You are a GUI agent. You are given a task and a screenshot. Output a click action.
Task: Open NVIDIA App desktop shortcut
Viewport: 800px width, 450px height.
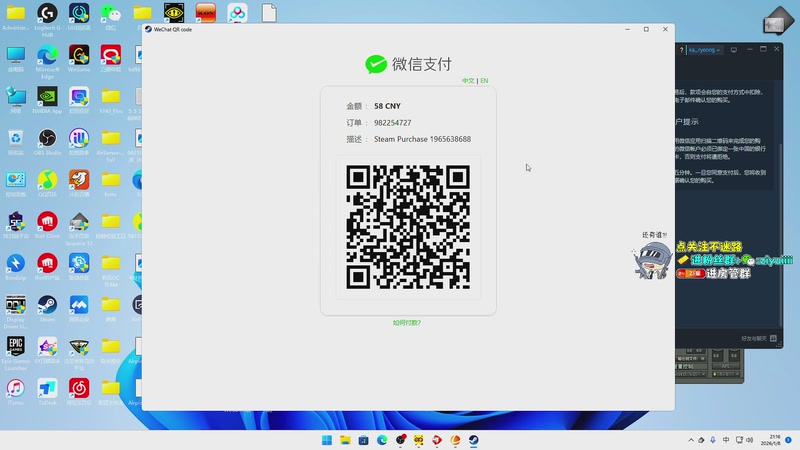point(47,100)
